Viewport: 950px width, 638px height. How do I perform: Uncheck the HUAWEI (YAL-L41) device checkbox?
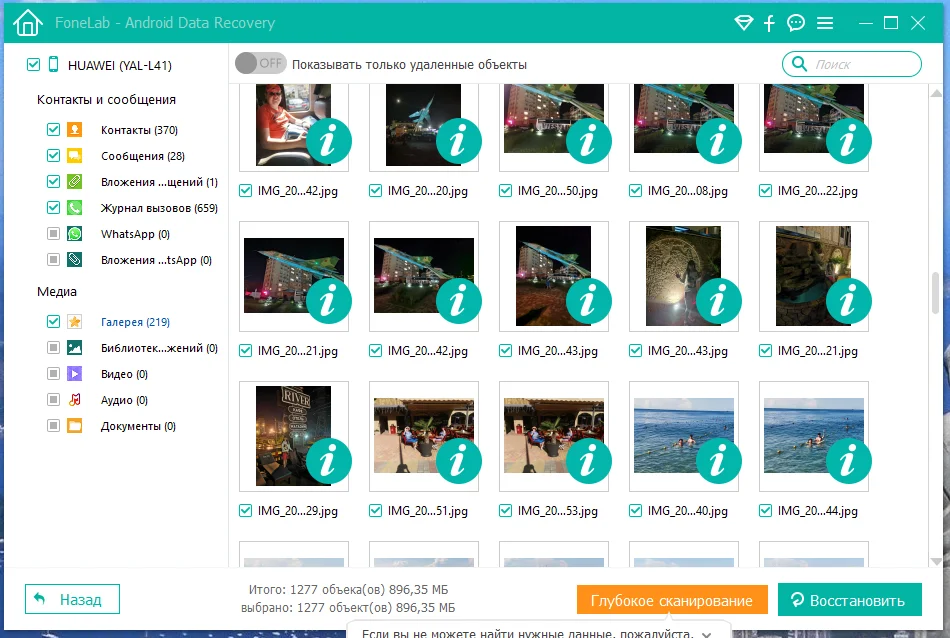point(33,64)
